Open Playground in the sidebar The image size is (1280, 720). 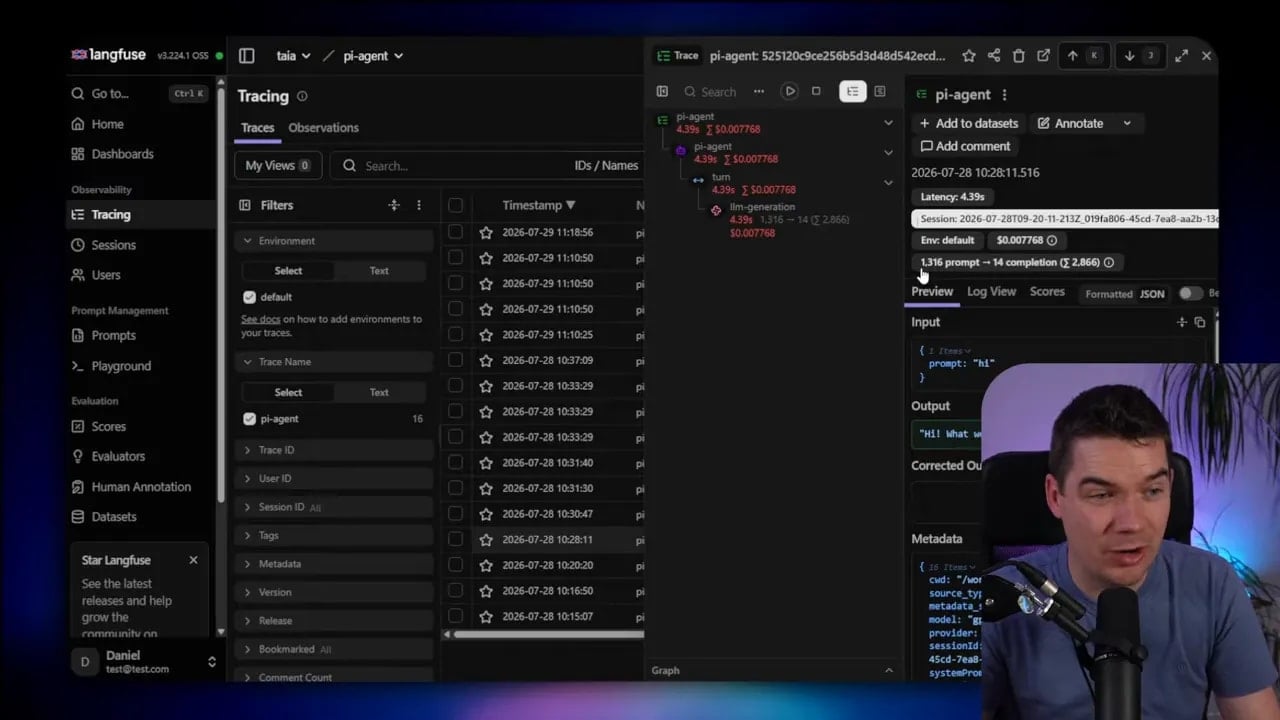[121, 366]
